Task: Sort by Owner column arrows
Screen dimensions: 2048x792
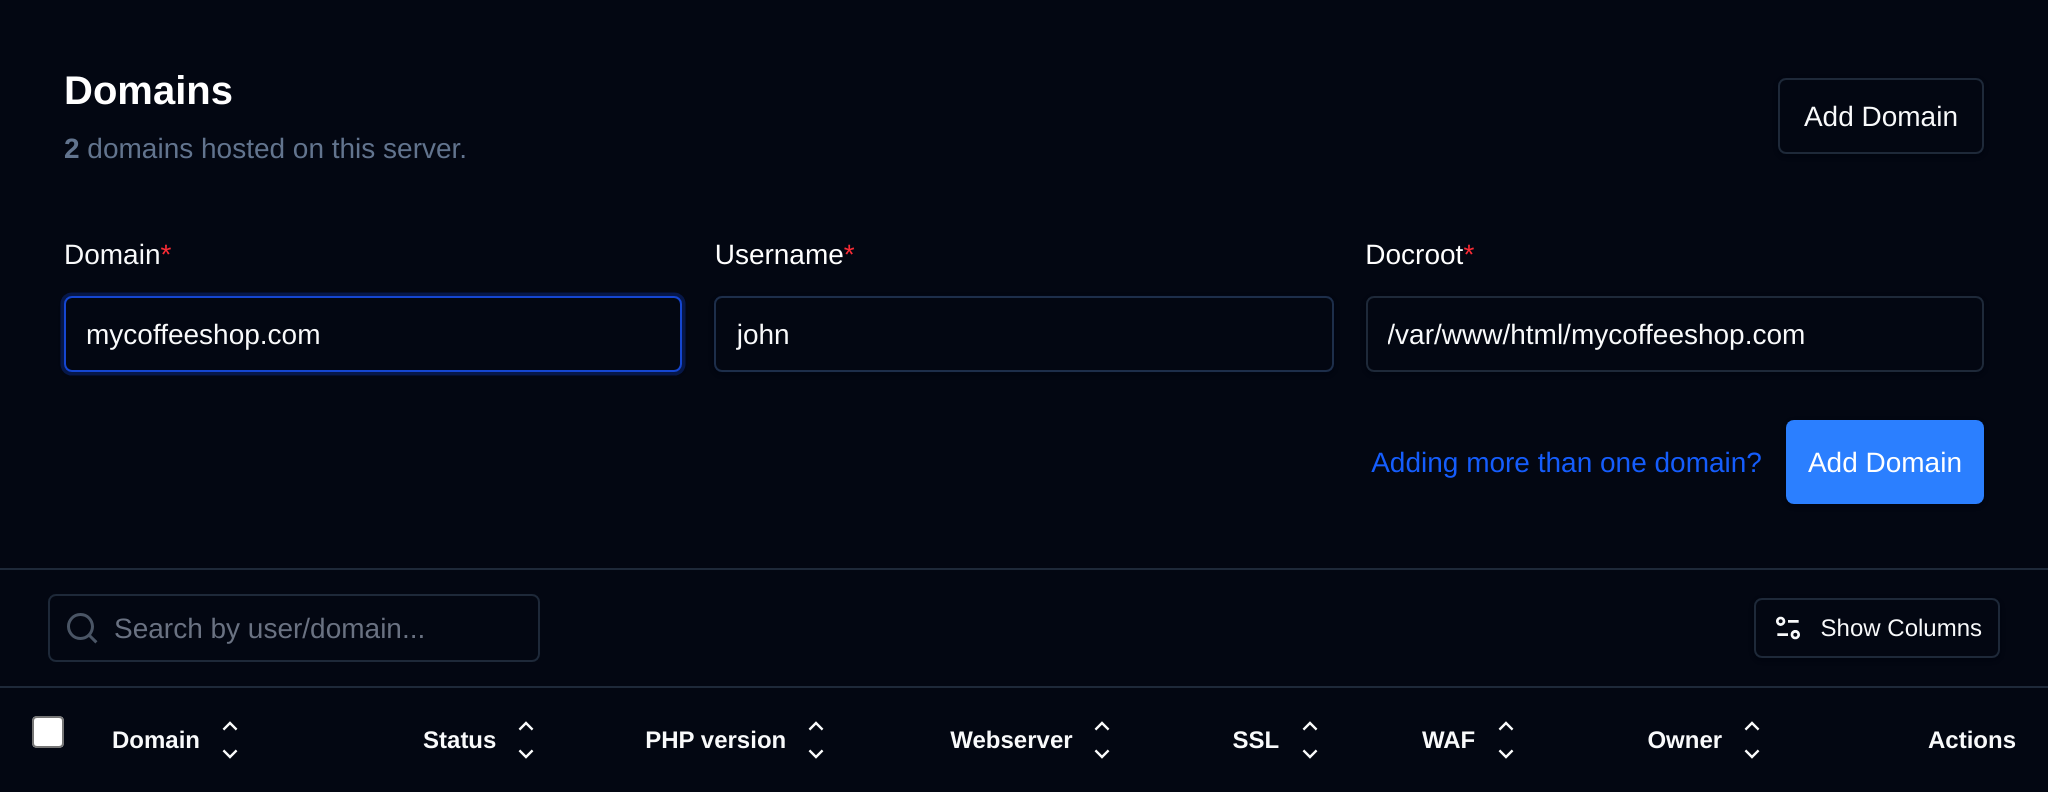Action: [x=1752, y=740]
